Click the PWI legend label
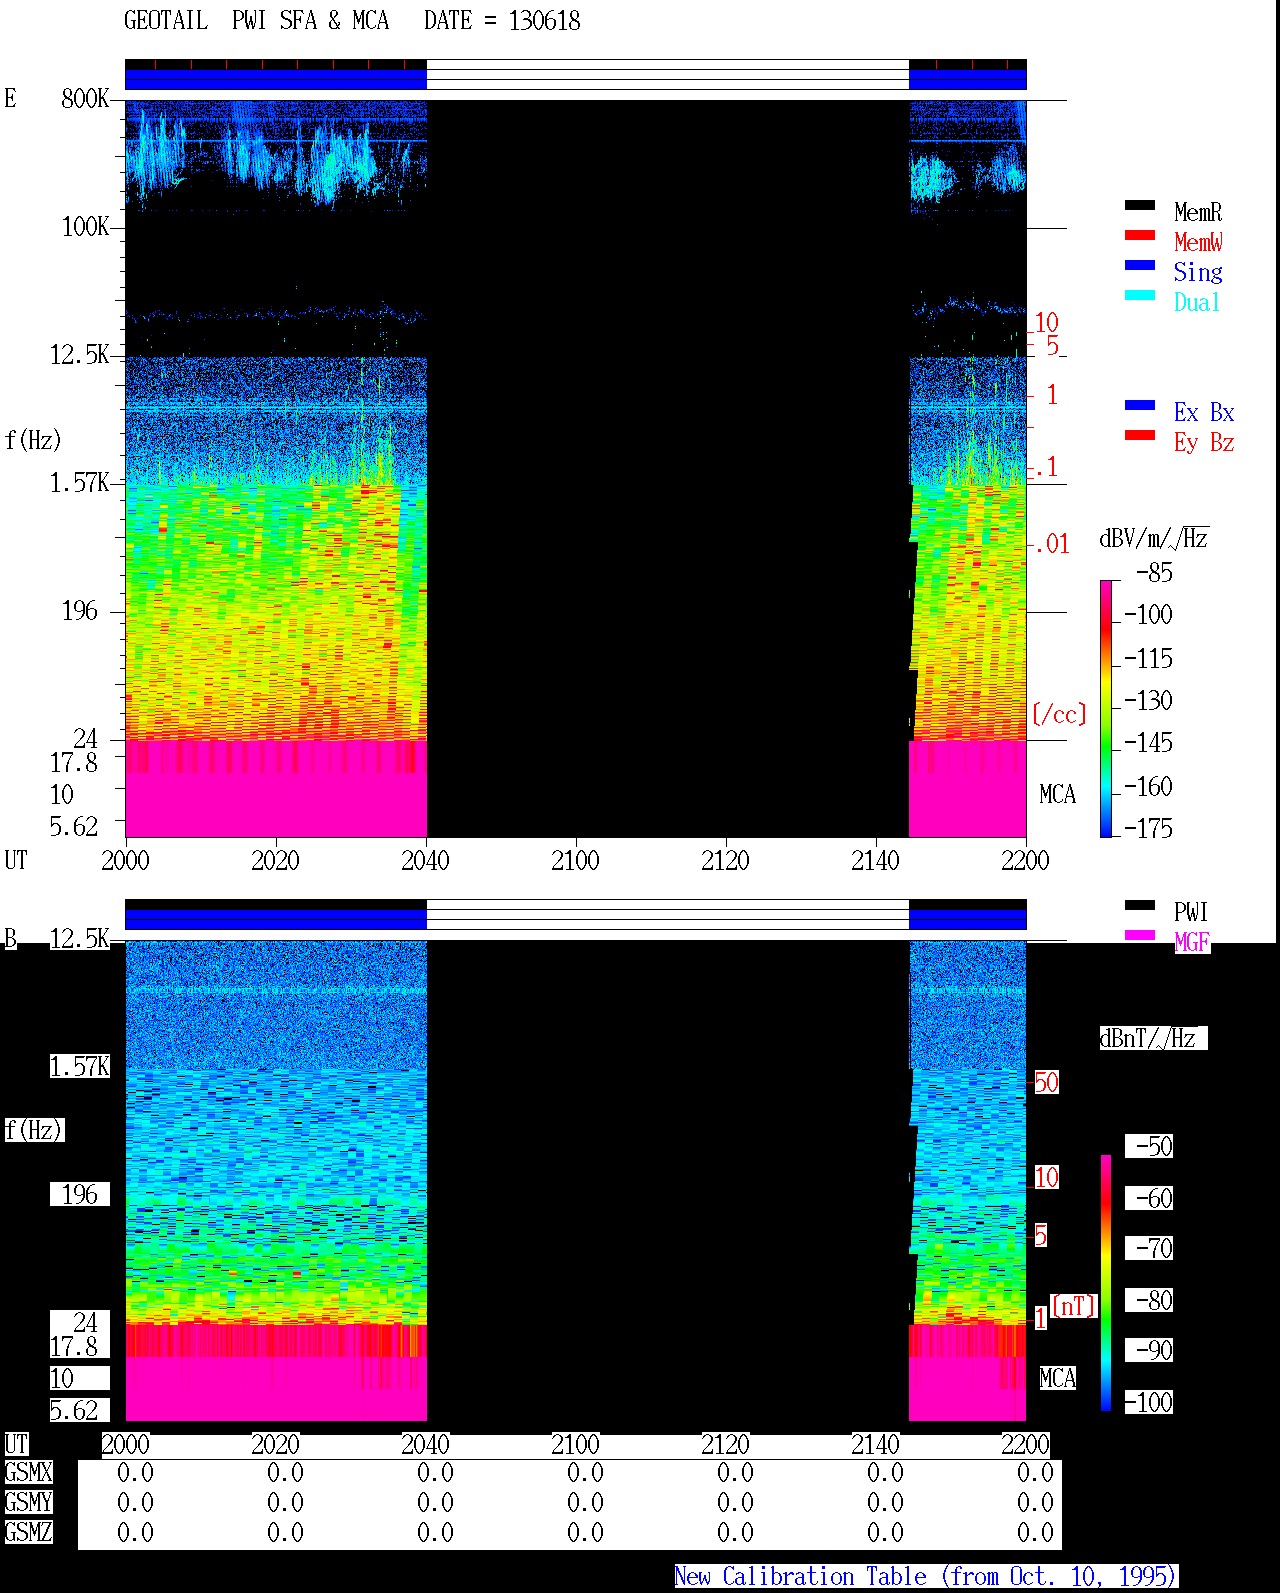The height and width of the screenshot is (1593, 1280). [1191, 912]
